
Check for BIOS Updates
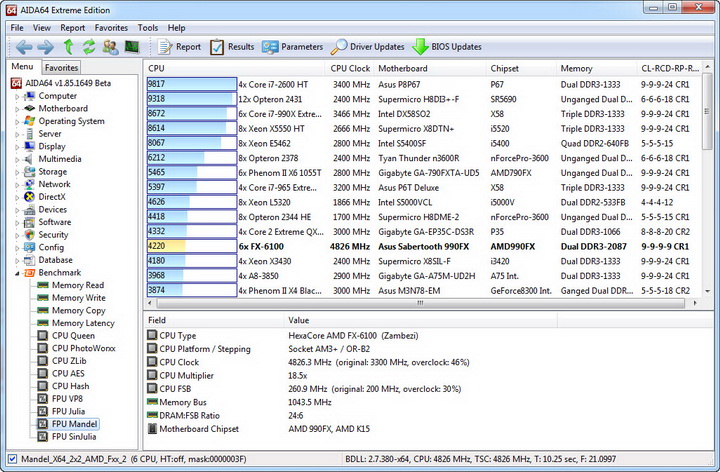pos(447,47)
